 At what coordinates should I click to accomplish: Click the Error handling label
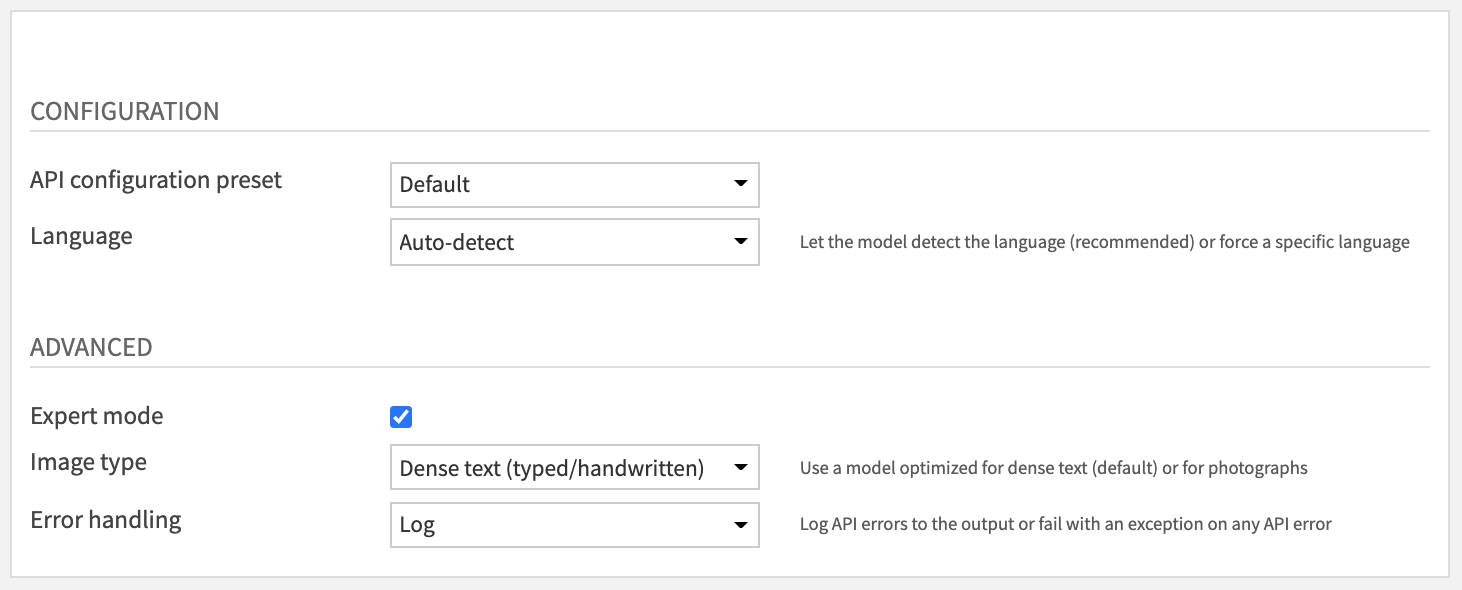click(106, 520)
